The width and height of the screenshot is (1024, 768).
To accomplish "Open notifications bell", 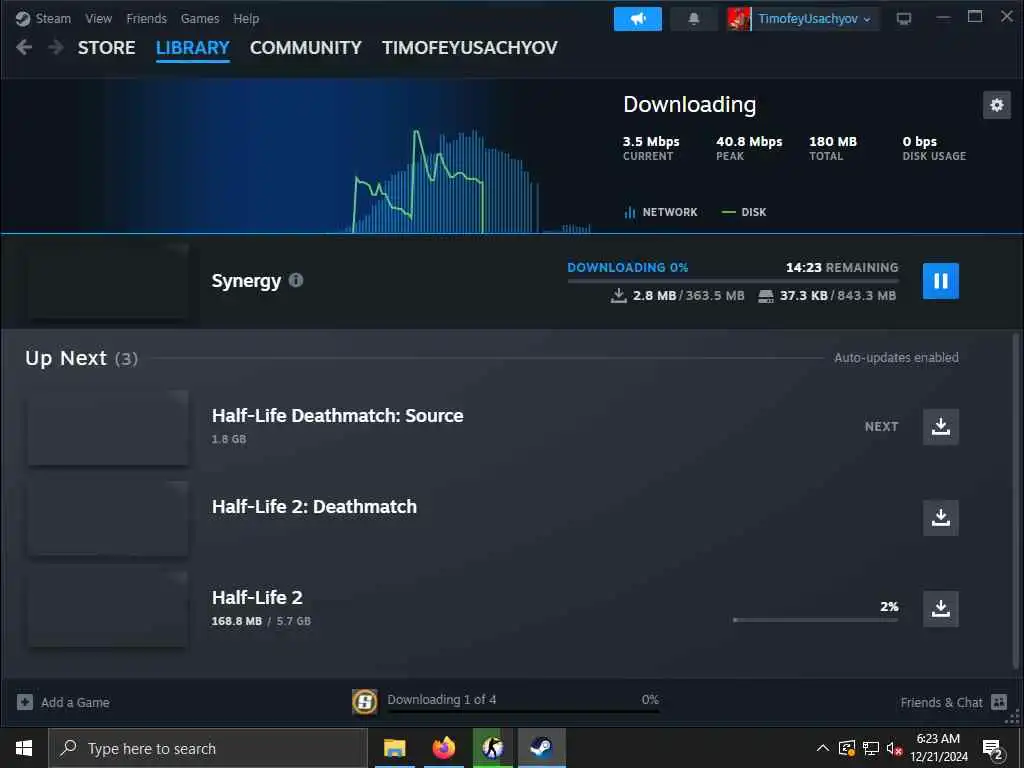I will click(x=694, y=19).
